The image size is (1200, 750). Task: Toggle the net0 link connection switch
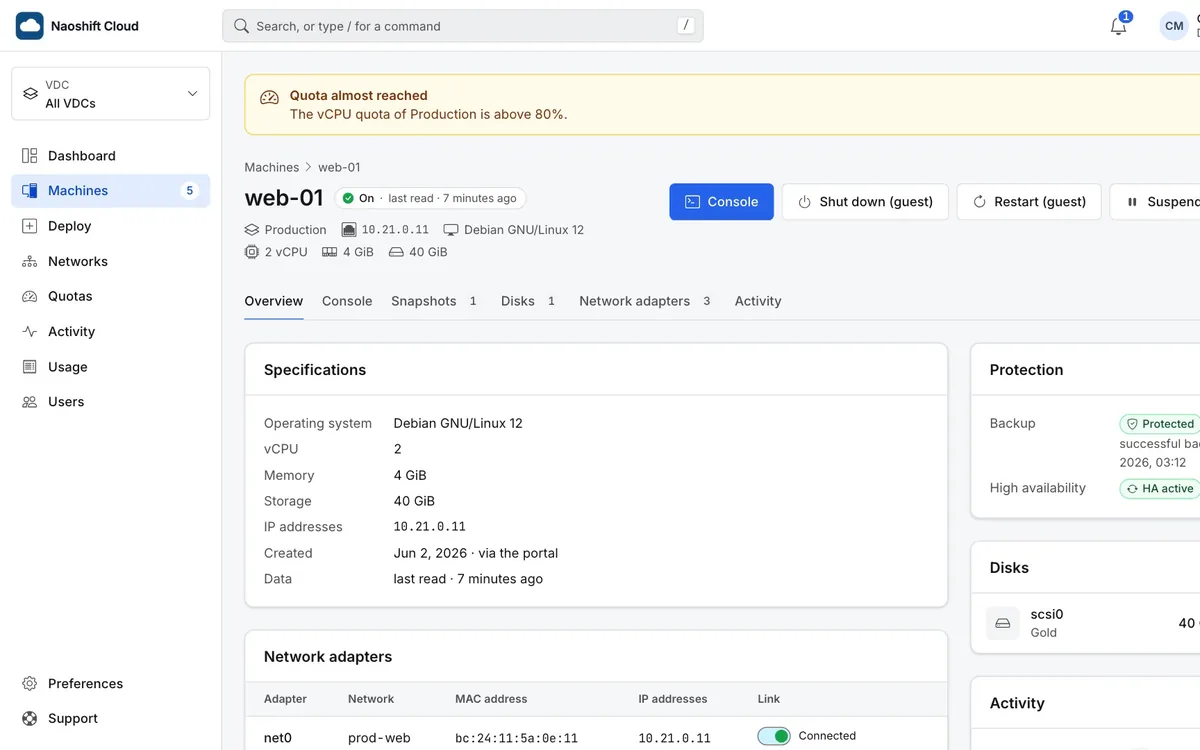tap(774, 736)
